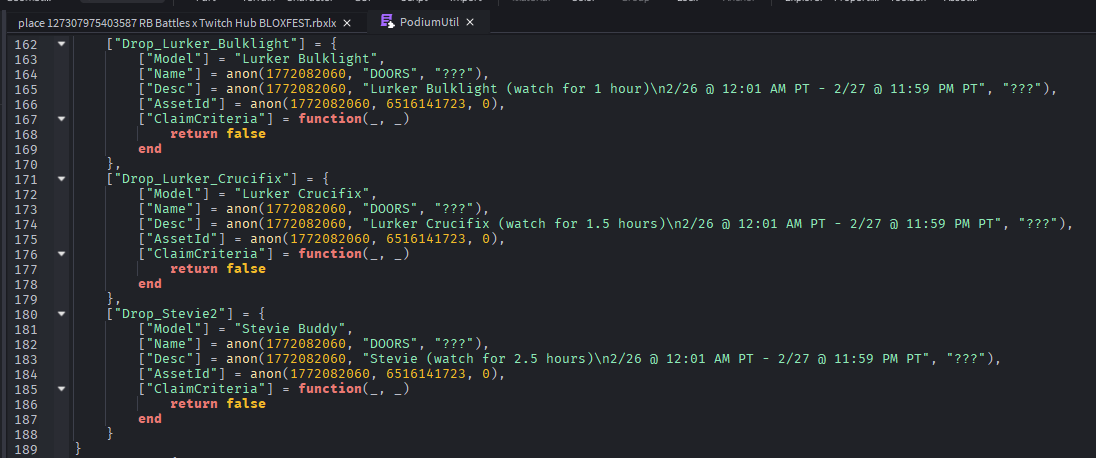1096x458 pixels.
Task: Collapse the Drop_Lurker_Crucifix table at line 171
Action: (x=61, y=178)
